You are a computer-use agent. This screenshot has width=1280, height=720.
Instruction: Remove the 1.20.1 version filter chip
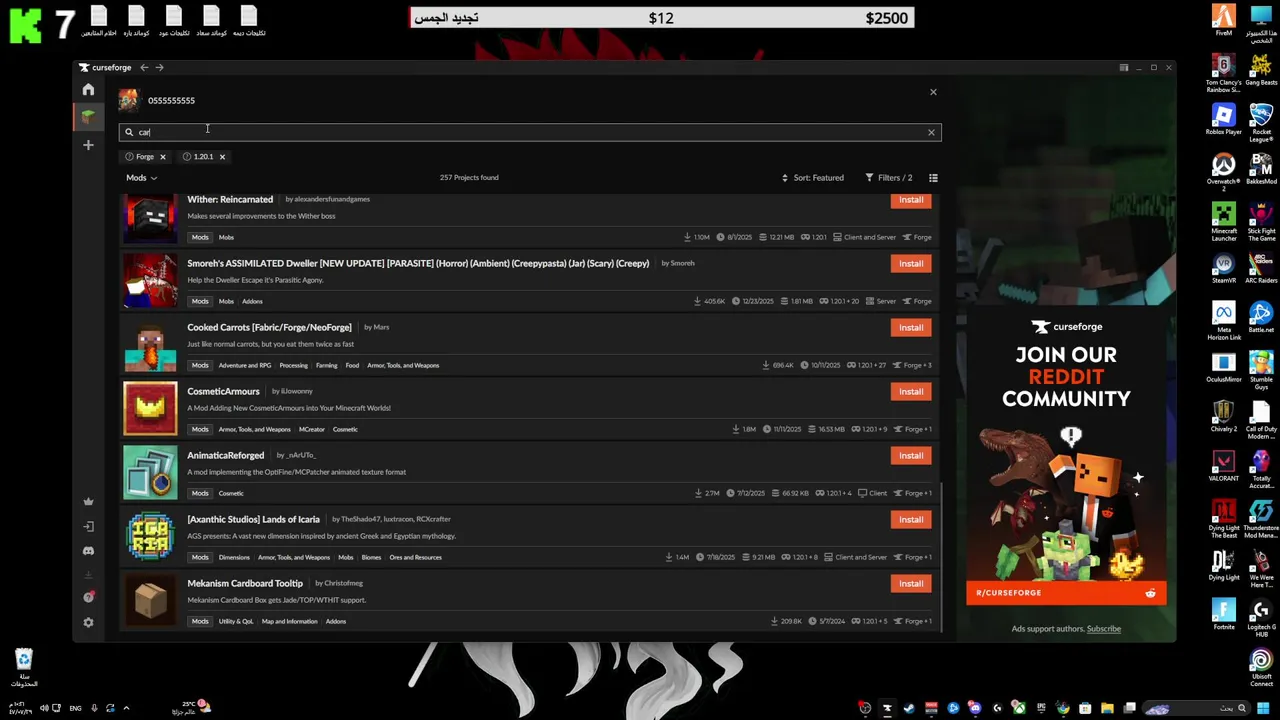pos(222,157)
